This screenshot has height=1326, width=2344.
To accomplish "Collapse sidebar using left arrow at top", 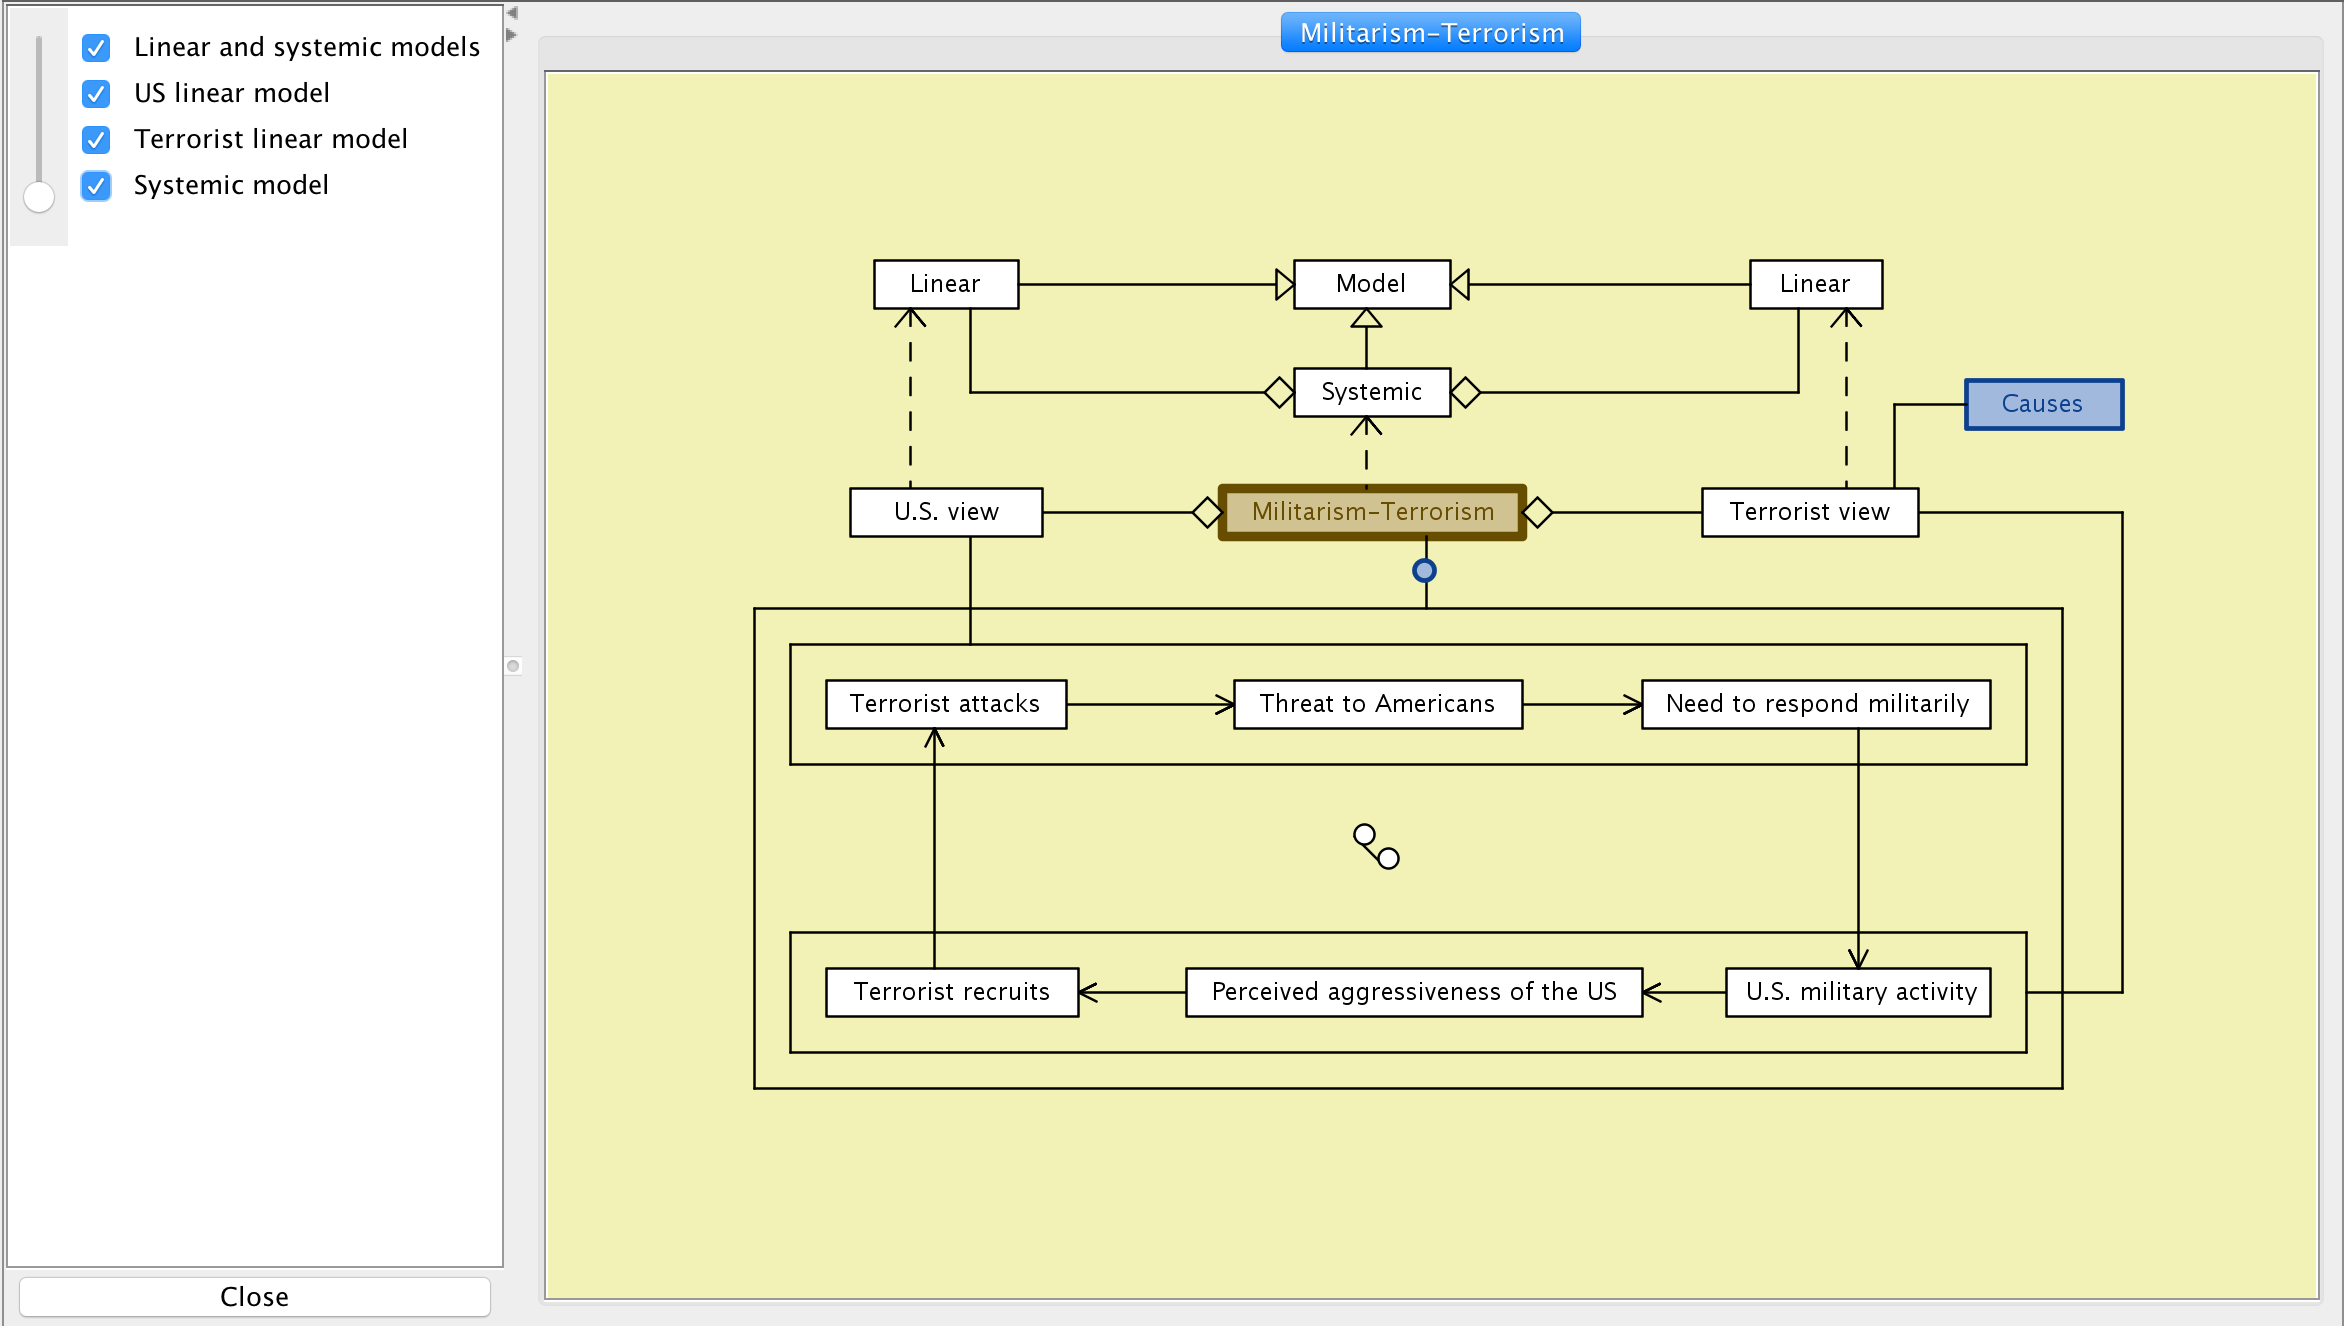I will (x=512, y=13).
